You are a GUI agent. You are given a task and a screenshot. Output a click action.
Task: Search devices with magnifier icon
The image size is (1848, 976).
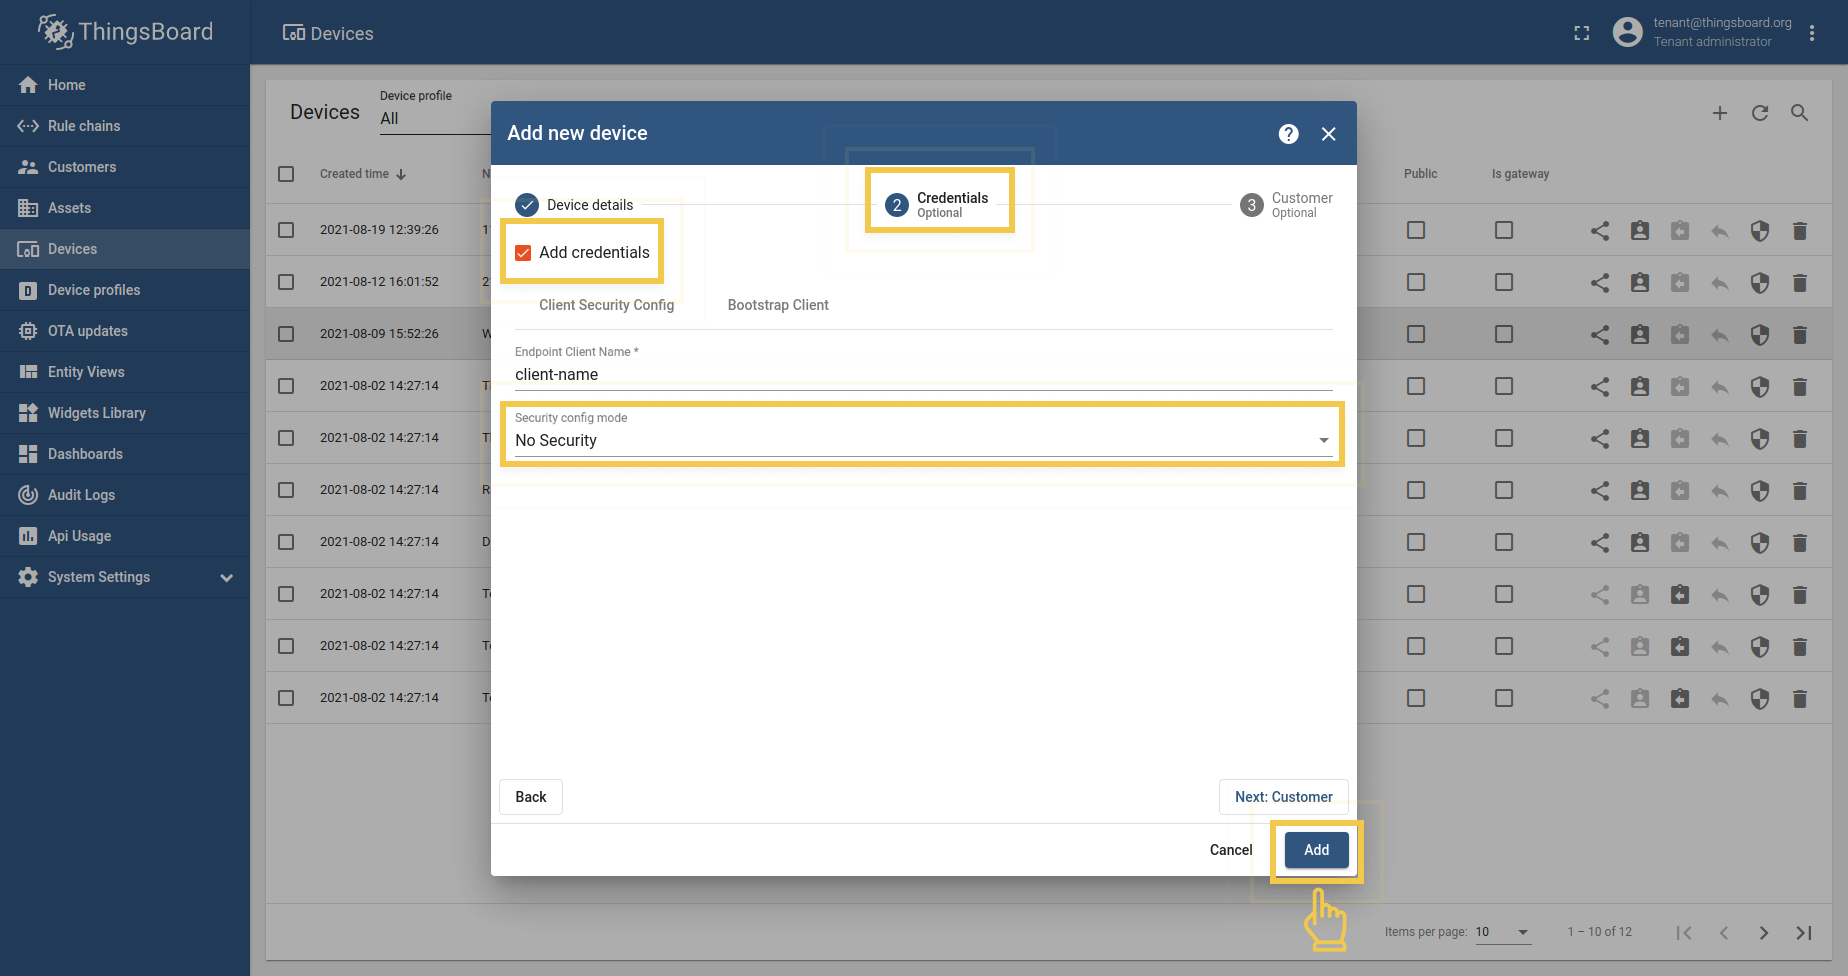[x=1799, y=113]
